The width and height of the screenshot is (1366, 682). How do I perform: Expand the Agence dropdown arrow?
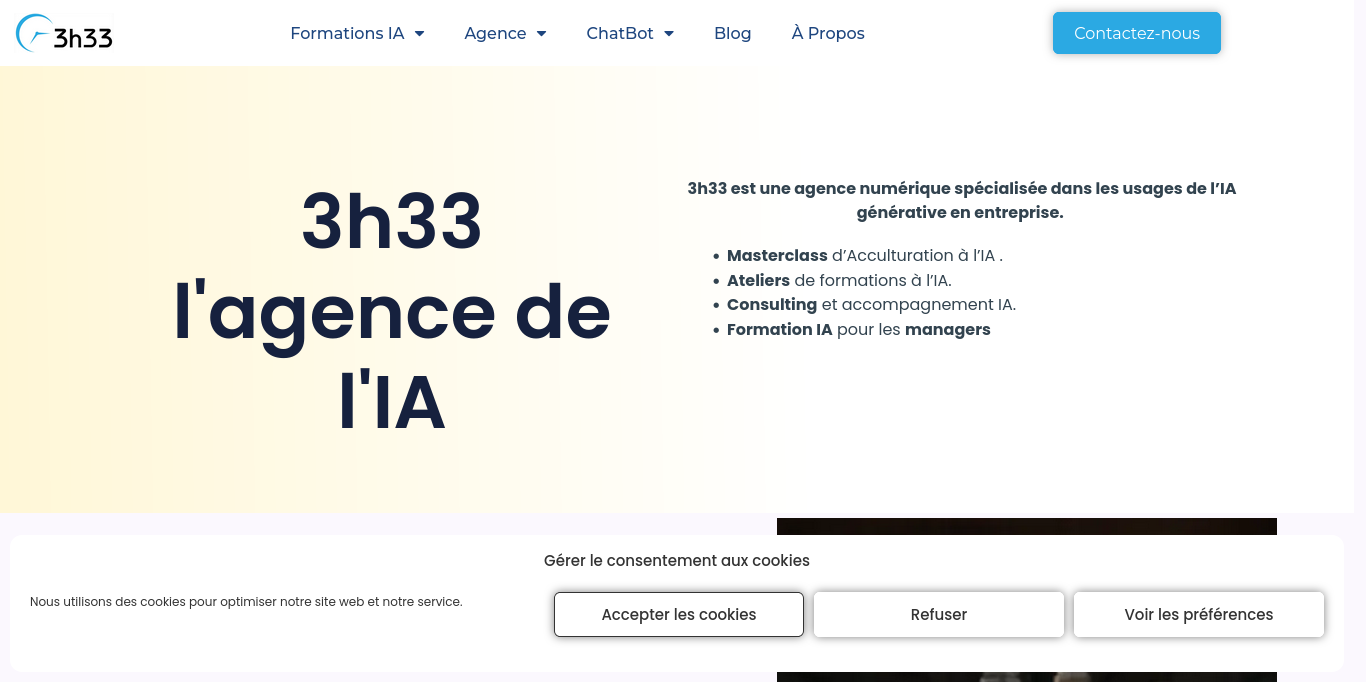pyautogui.click(x=541, y=33)
